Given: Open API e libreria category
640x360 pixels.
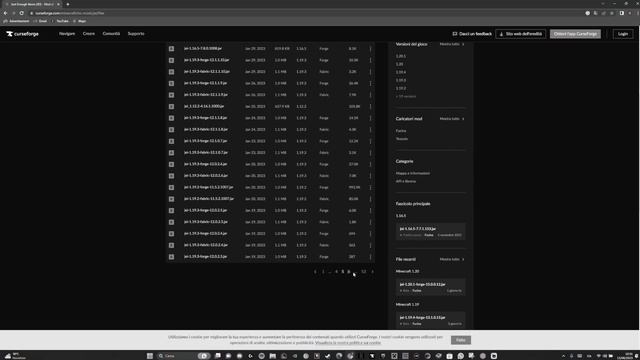Looking at the screenshot, I should [x=406, y=181].
